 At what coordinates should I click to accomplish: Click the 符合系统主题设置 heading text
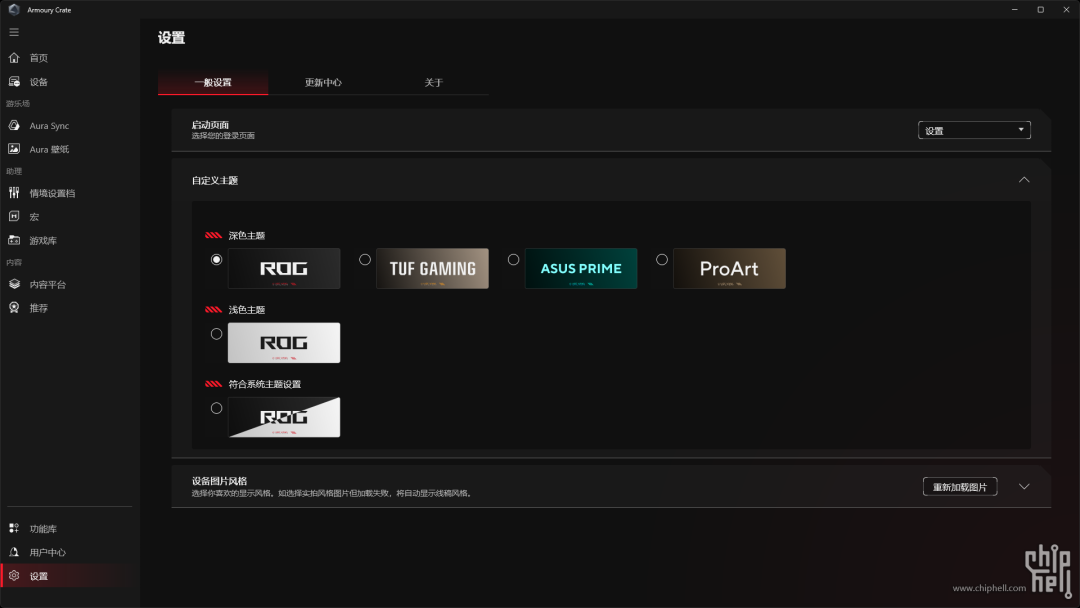tap(264, 384)
